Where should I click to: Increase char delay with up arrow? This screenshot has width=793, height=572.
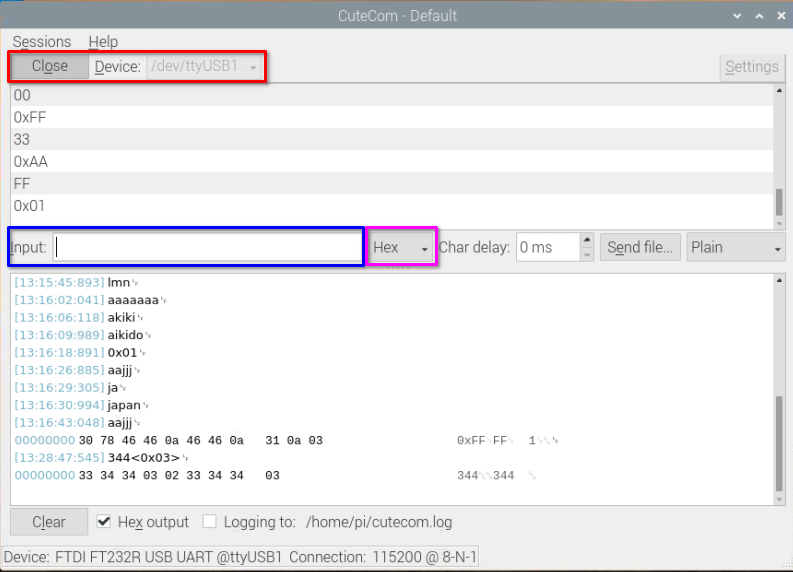point(587,240)
